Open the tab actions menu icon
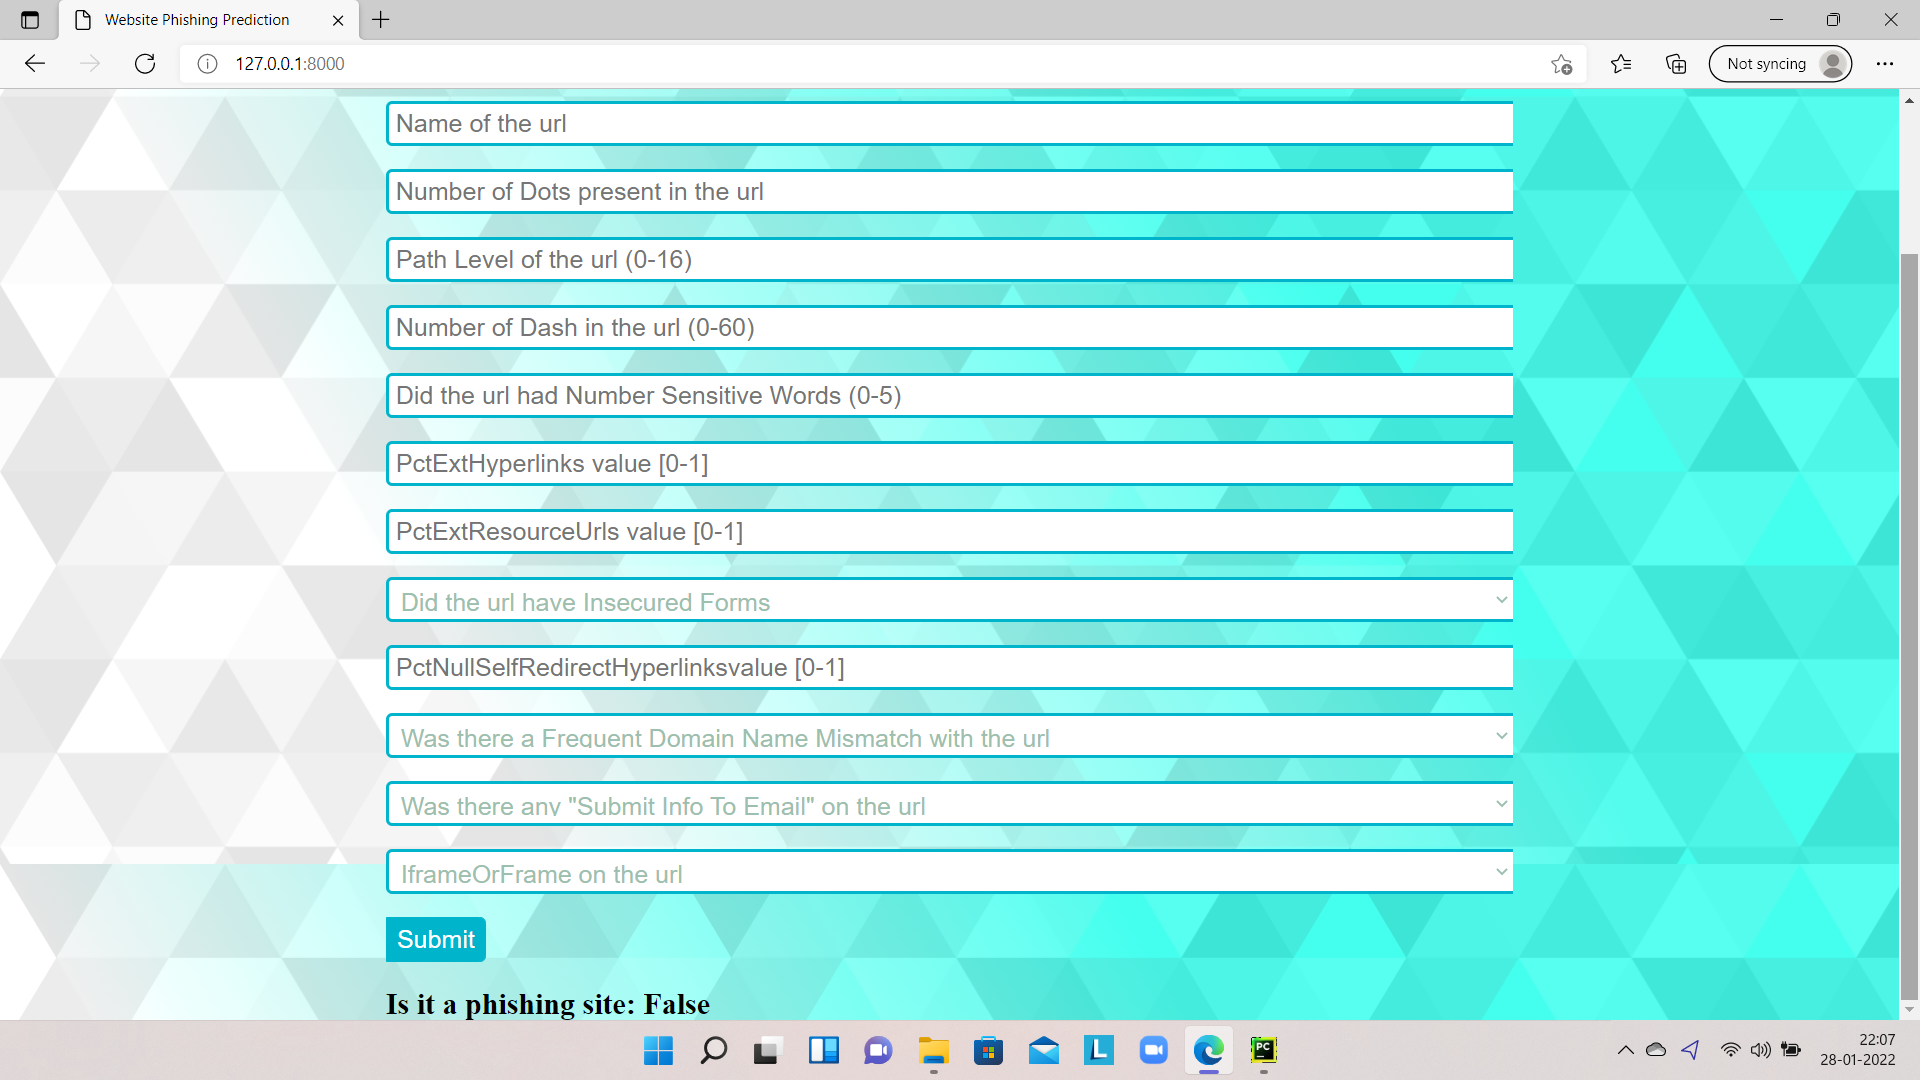 (x=30, y=20)
